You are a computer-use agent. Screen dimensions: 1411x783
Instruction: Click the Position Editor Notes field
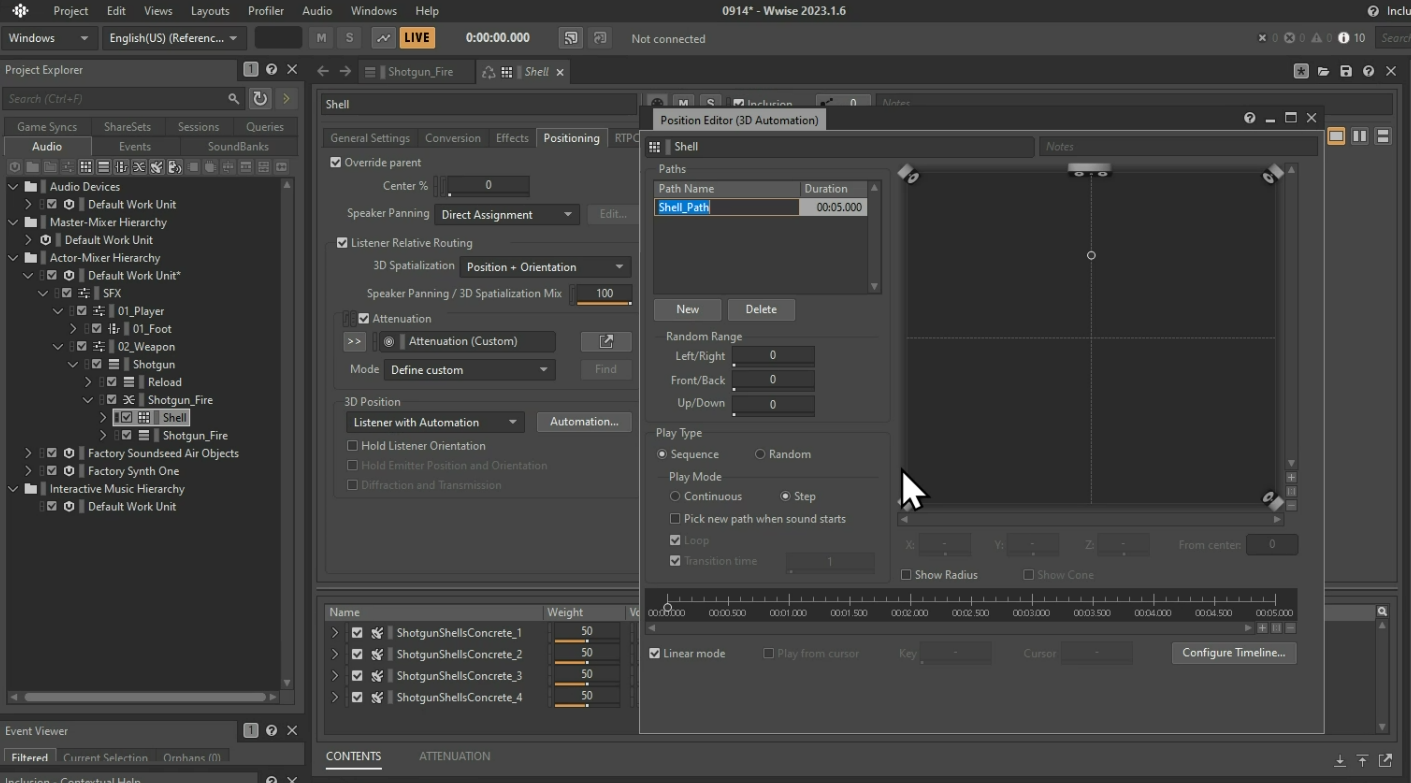[x=1178, y=147]
